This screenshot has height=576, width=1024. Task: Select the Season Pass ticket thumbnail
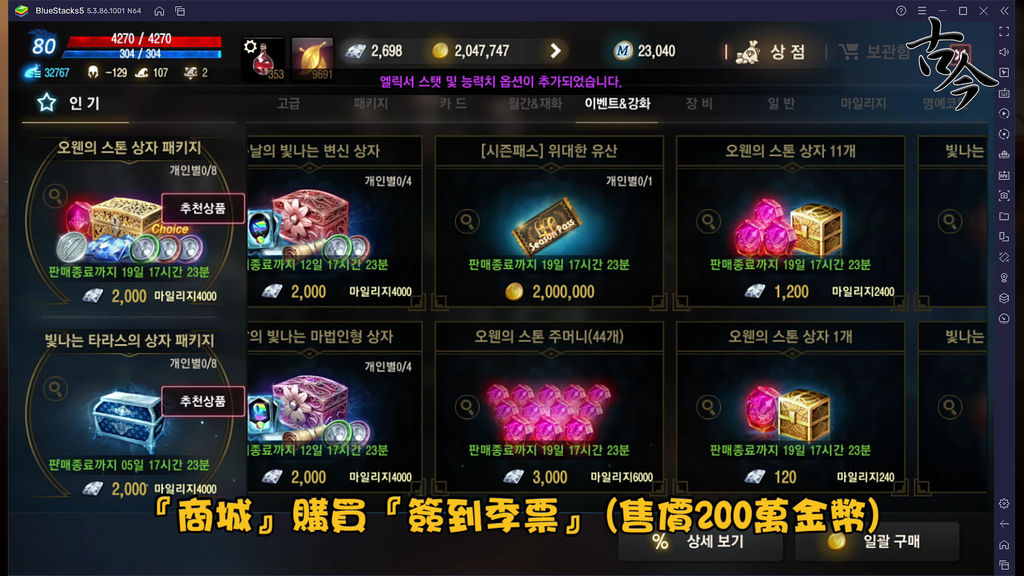pyautogui.click(x=547, y=226)
